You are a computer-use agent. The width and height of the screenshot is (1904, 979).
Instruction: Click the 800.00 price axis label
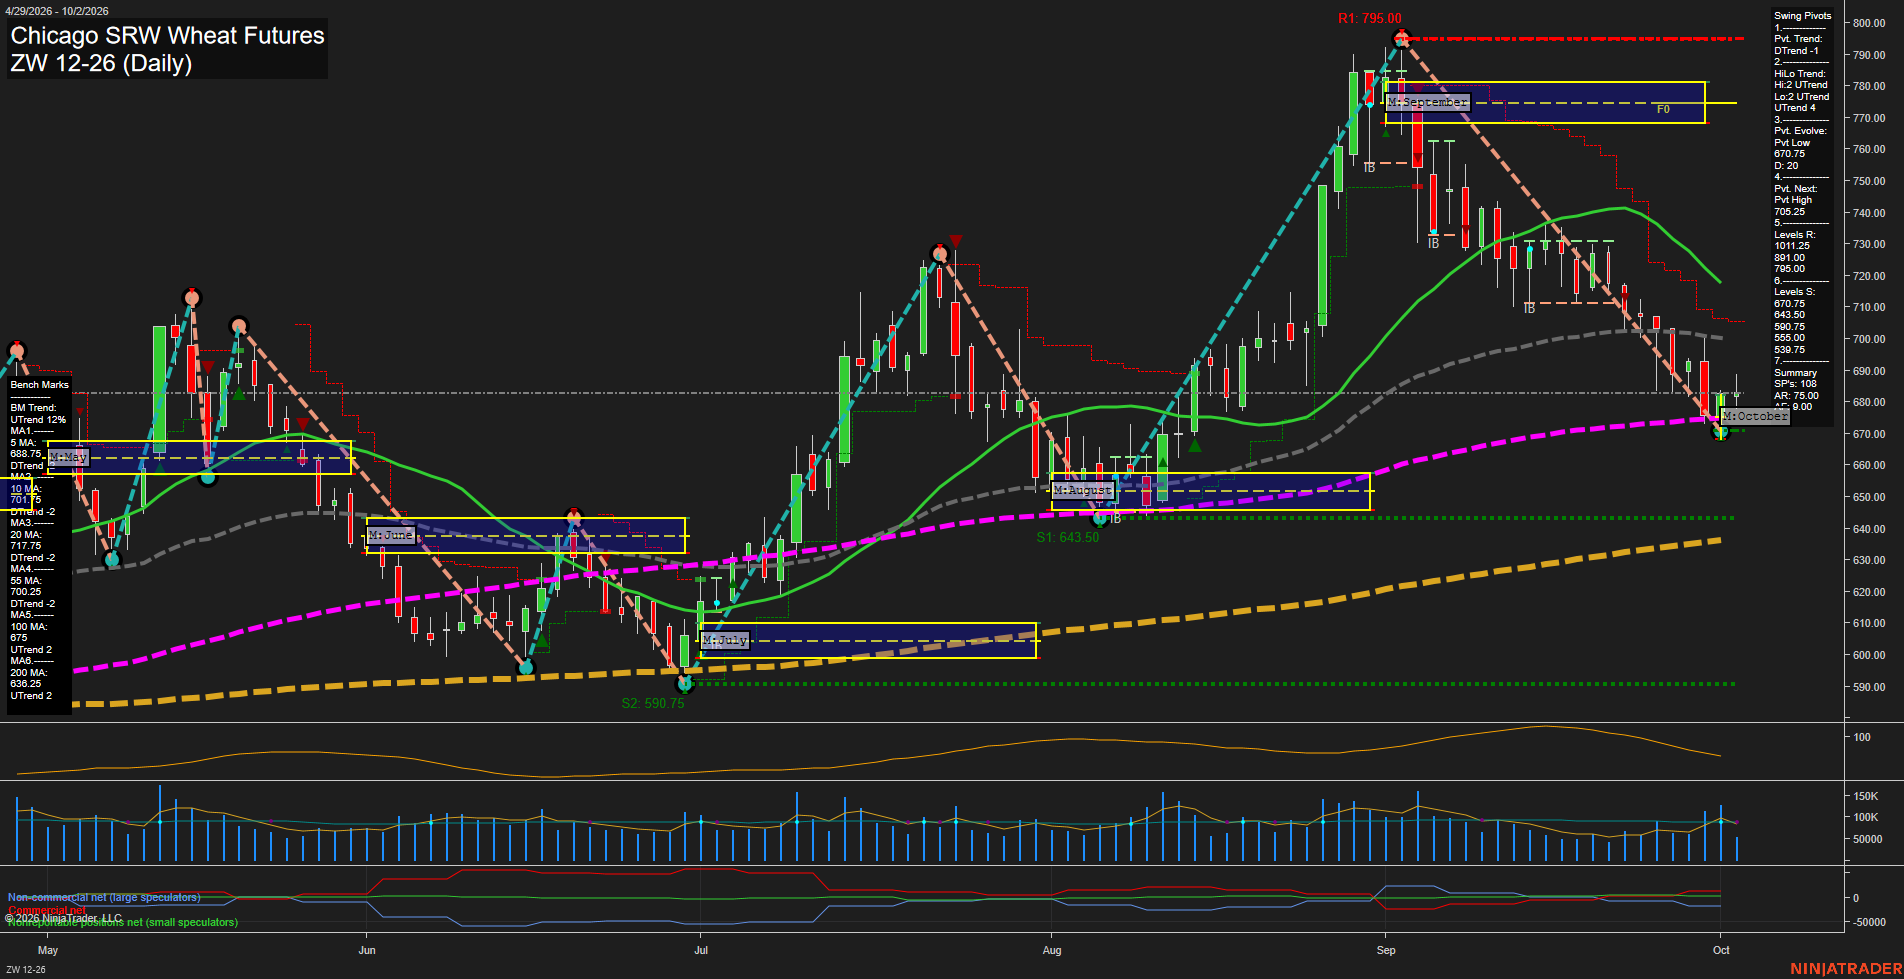point(1869,23)
